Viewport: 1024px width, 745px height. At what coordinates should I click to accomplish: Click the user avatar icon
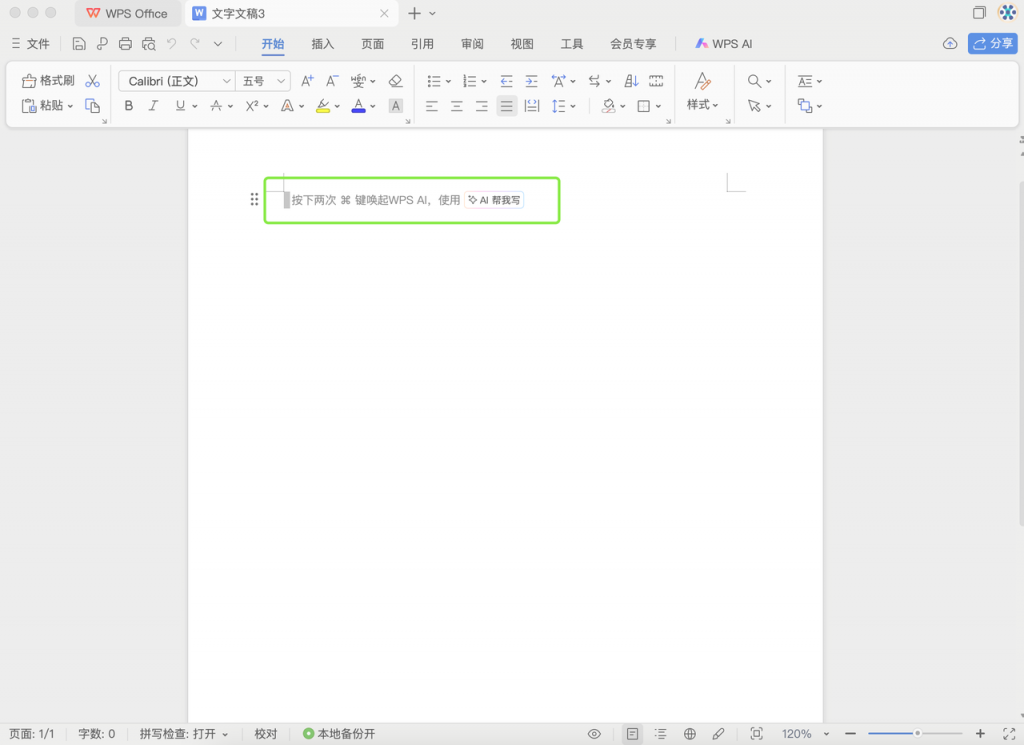click(1008, 12)
